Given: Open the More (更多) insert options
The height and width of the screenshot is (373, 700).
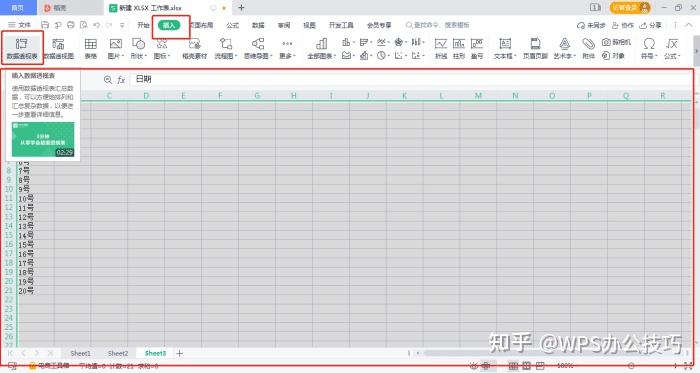Looking at the screenshot, I should coord(288,48).
